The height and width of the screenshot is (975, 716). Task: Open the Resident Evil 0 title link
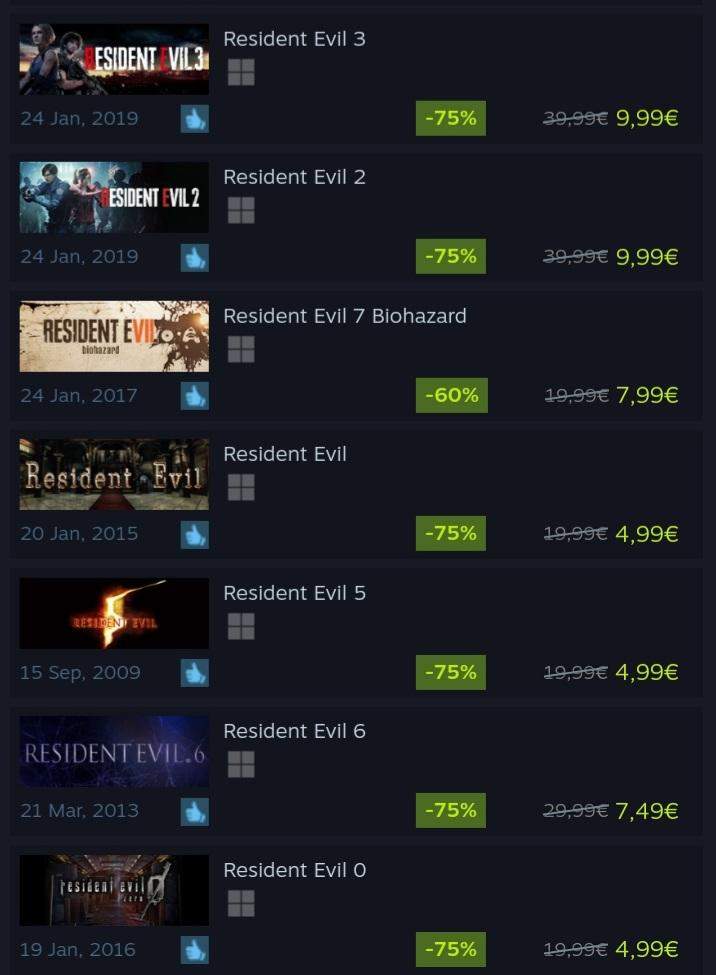295,870
